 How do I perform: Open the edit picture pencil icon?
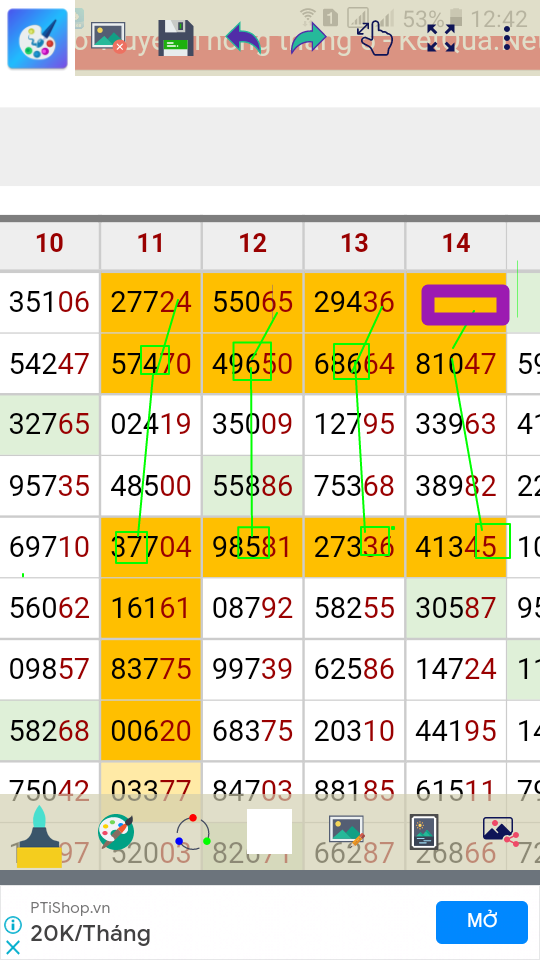coord(347,831)
